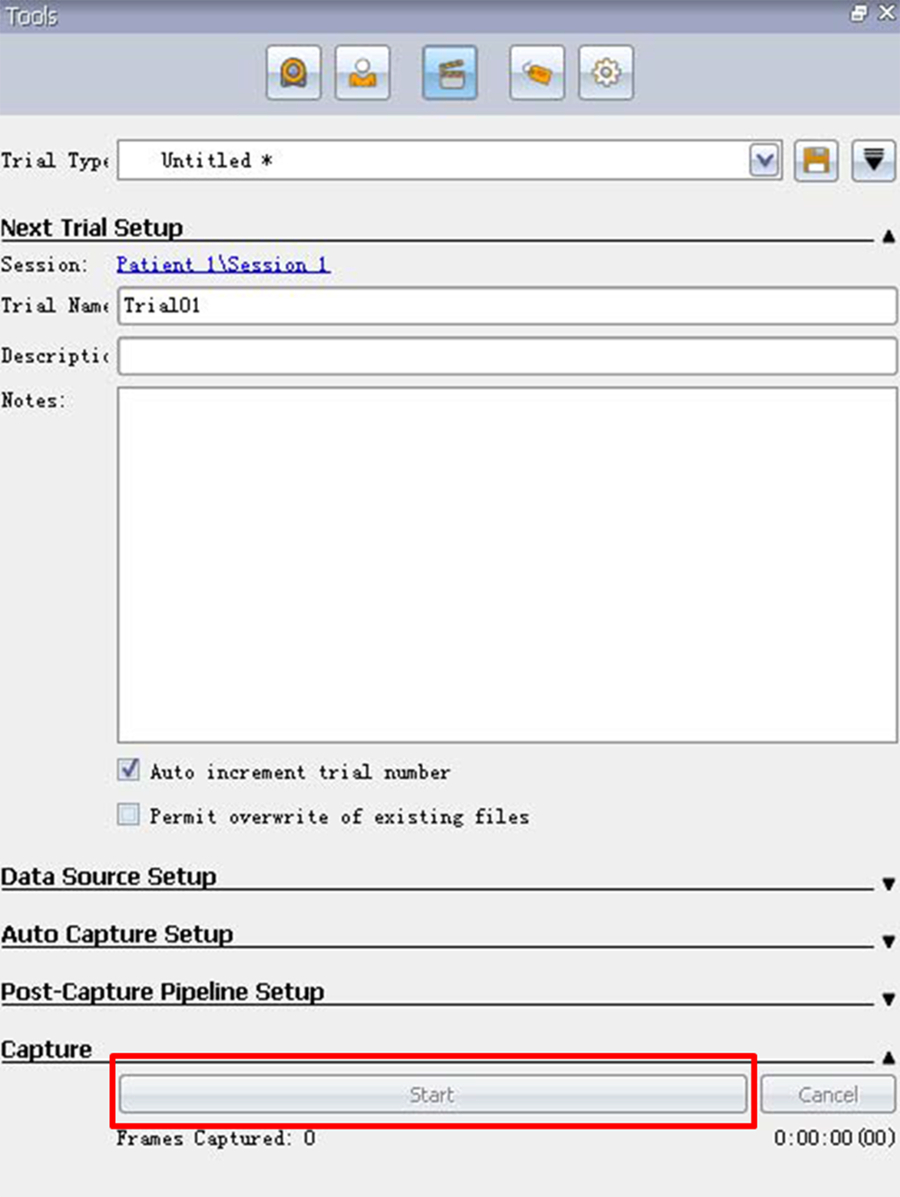Open the Patient 1\Session 1 link

tap(223, 265)
